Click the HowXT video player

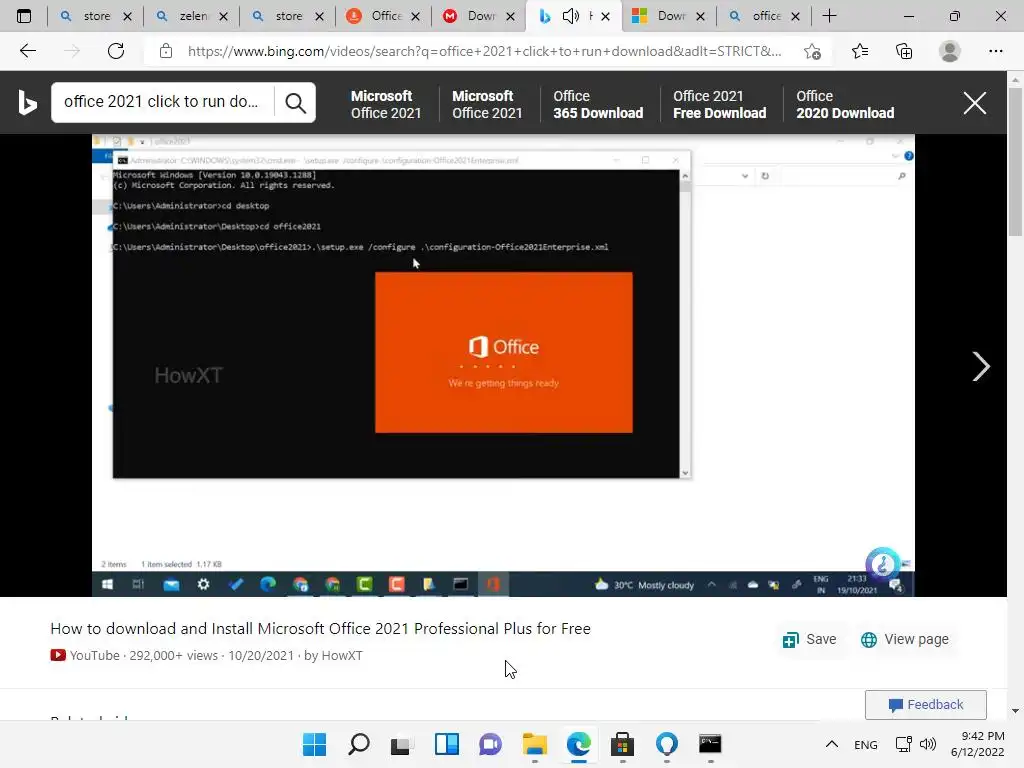click(503, 365)
